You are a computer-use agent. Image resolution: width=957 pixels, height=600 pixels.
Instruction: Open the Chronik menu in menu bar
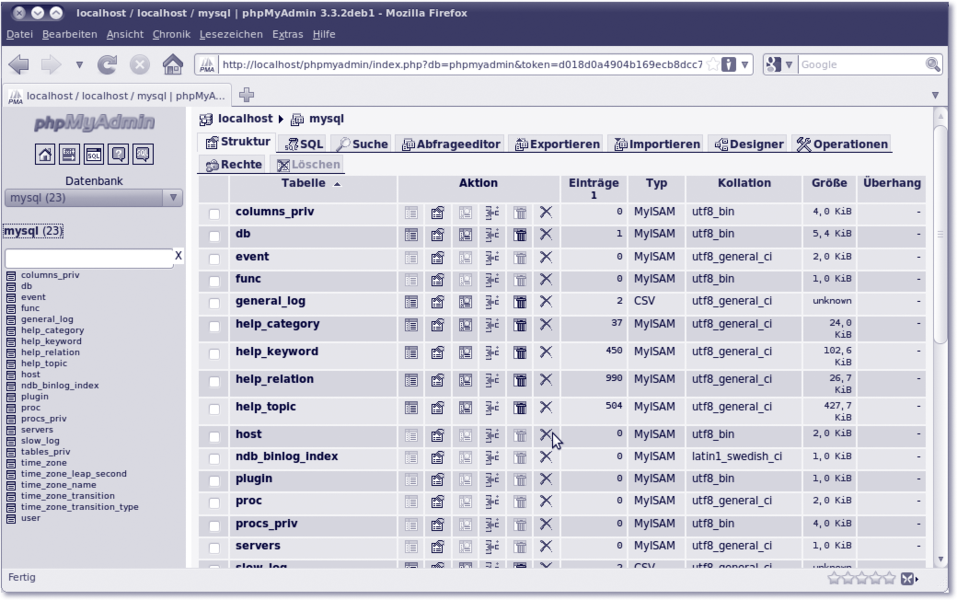pyautogui.click(x=171, y=34)
